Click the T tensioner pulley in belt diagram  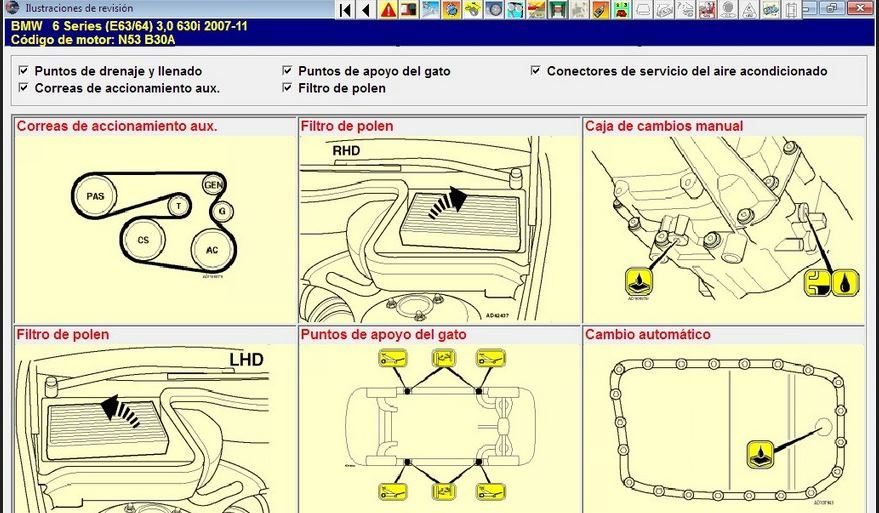pyautogui.click(x=178, y=206)
